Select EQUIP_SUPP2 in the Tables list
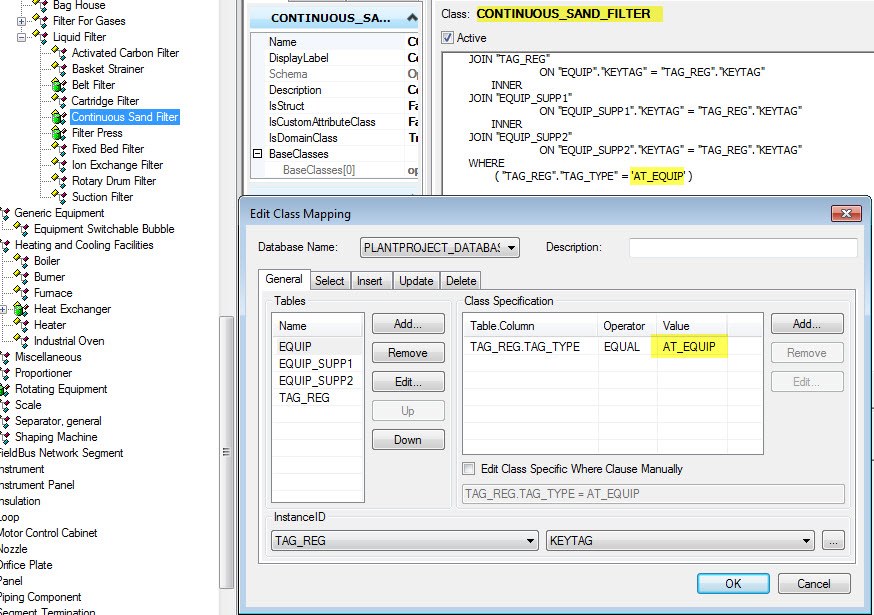874x615 pixels. 317,381
